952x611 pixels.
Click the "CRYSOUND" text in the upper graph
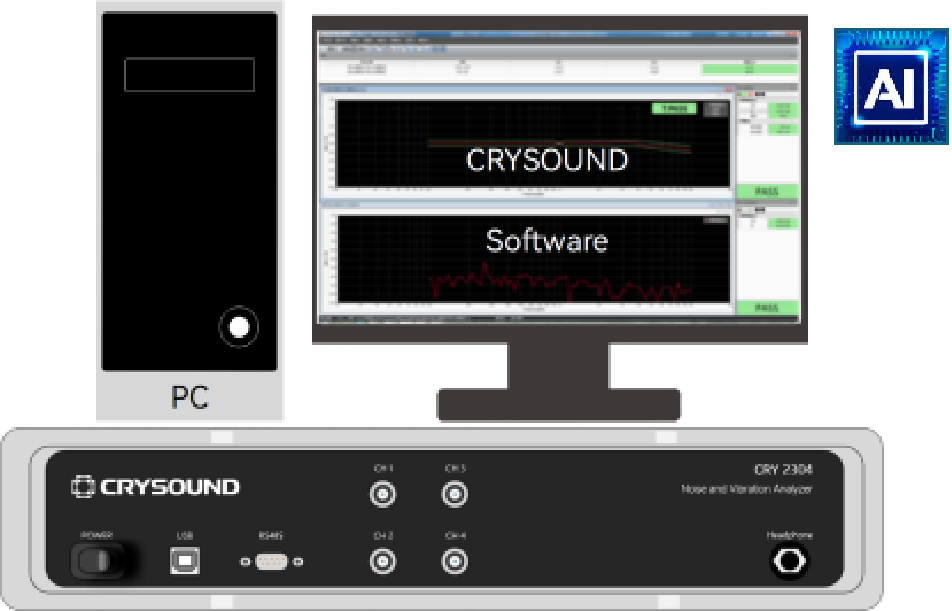(546, 160)
